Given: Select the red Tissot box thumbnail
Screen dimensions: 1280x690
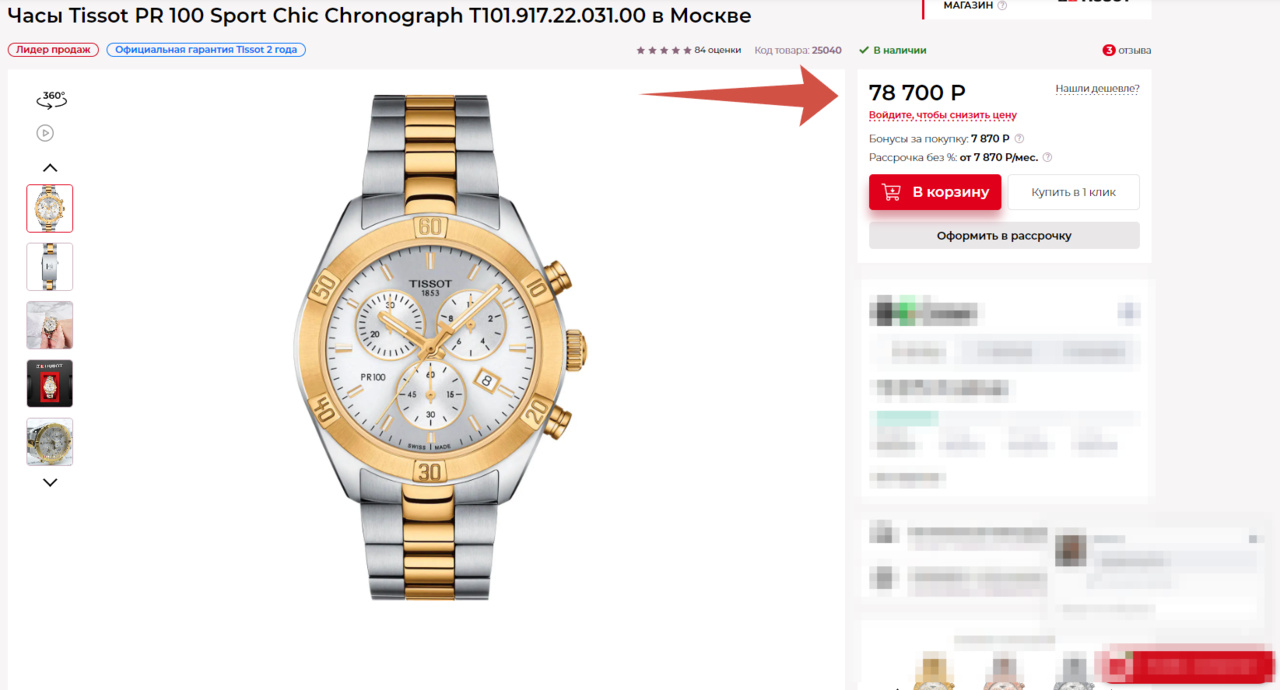Looking at the screenshot, I should coord(50,384).
